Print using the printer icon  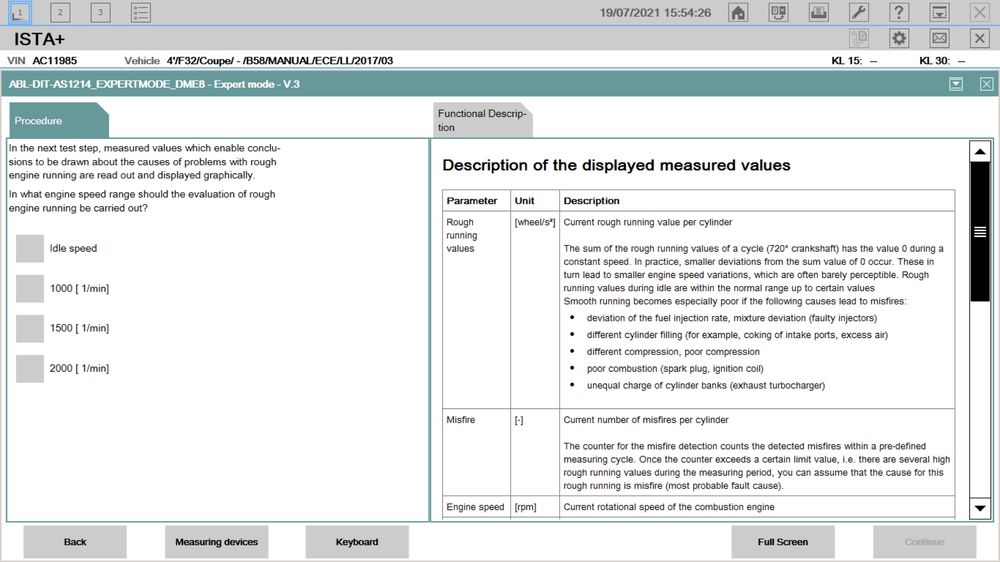[x=818, y=12]
